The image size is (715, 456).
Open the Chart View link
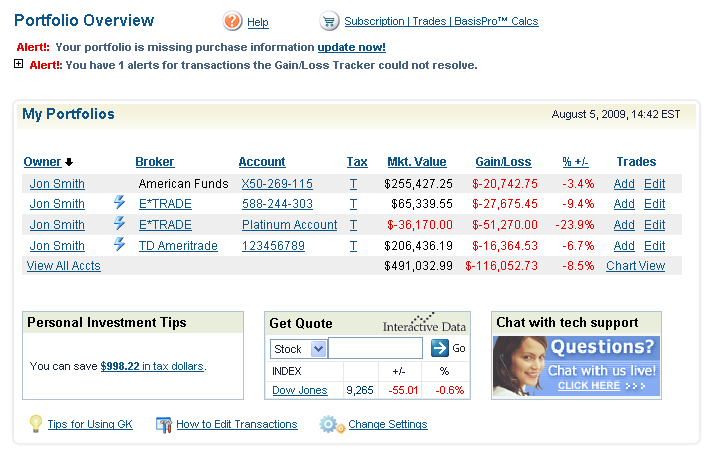636,266
